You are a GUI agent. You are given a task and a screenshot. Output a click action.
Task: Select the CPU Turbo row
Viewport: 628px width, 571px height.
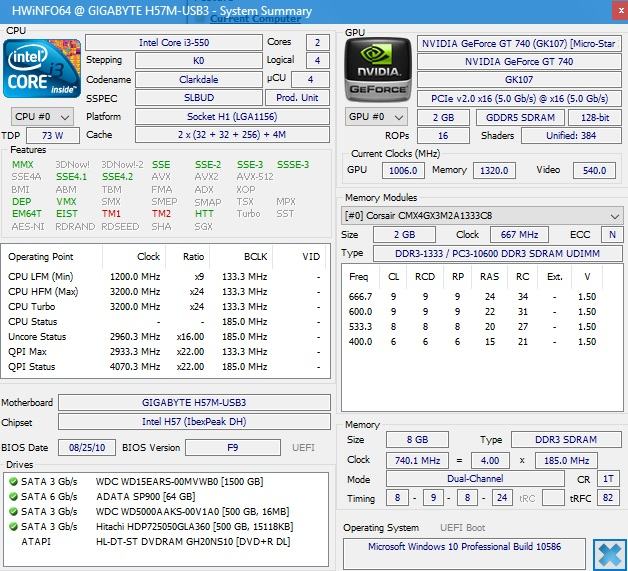click(x=165, y=307)
